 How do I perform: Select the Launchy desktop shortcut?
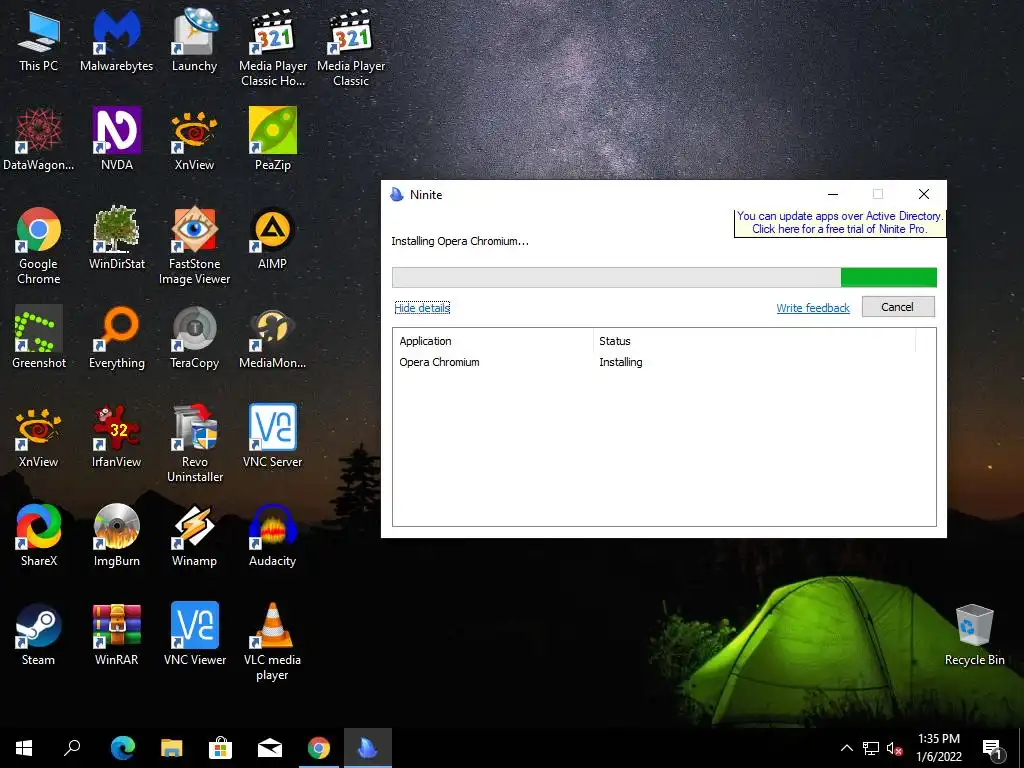click(194, 40)
